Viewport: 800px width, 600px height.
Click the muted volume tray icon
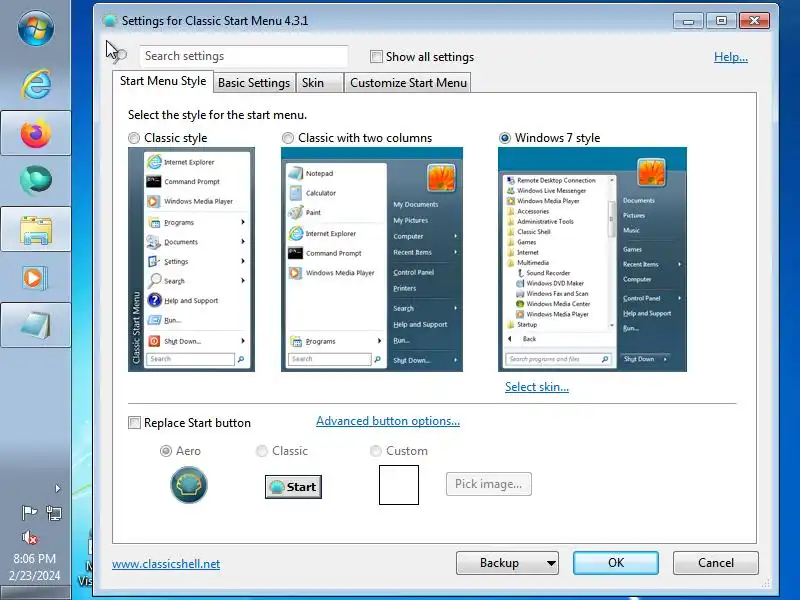pos(29,537)
